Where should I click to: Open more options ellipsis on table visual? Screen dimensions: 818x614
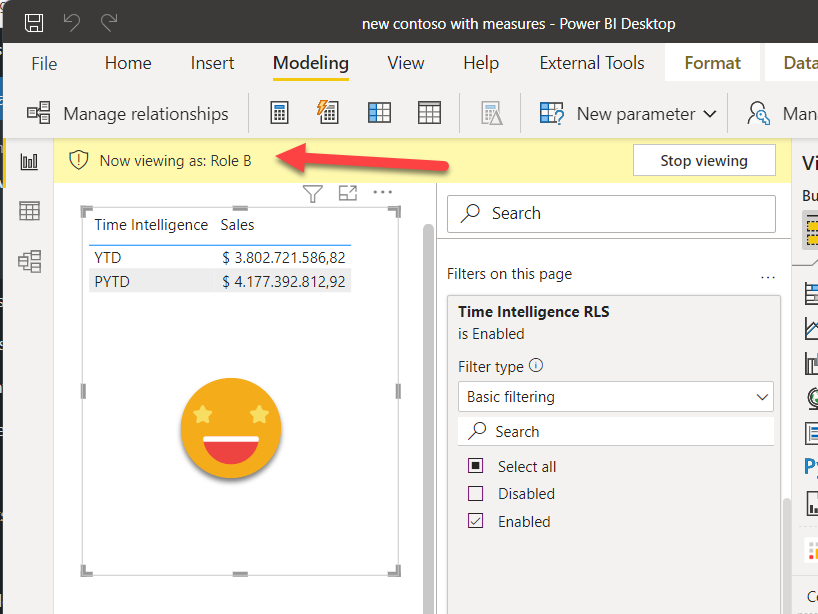click(x=382, y=193)
